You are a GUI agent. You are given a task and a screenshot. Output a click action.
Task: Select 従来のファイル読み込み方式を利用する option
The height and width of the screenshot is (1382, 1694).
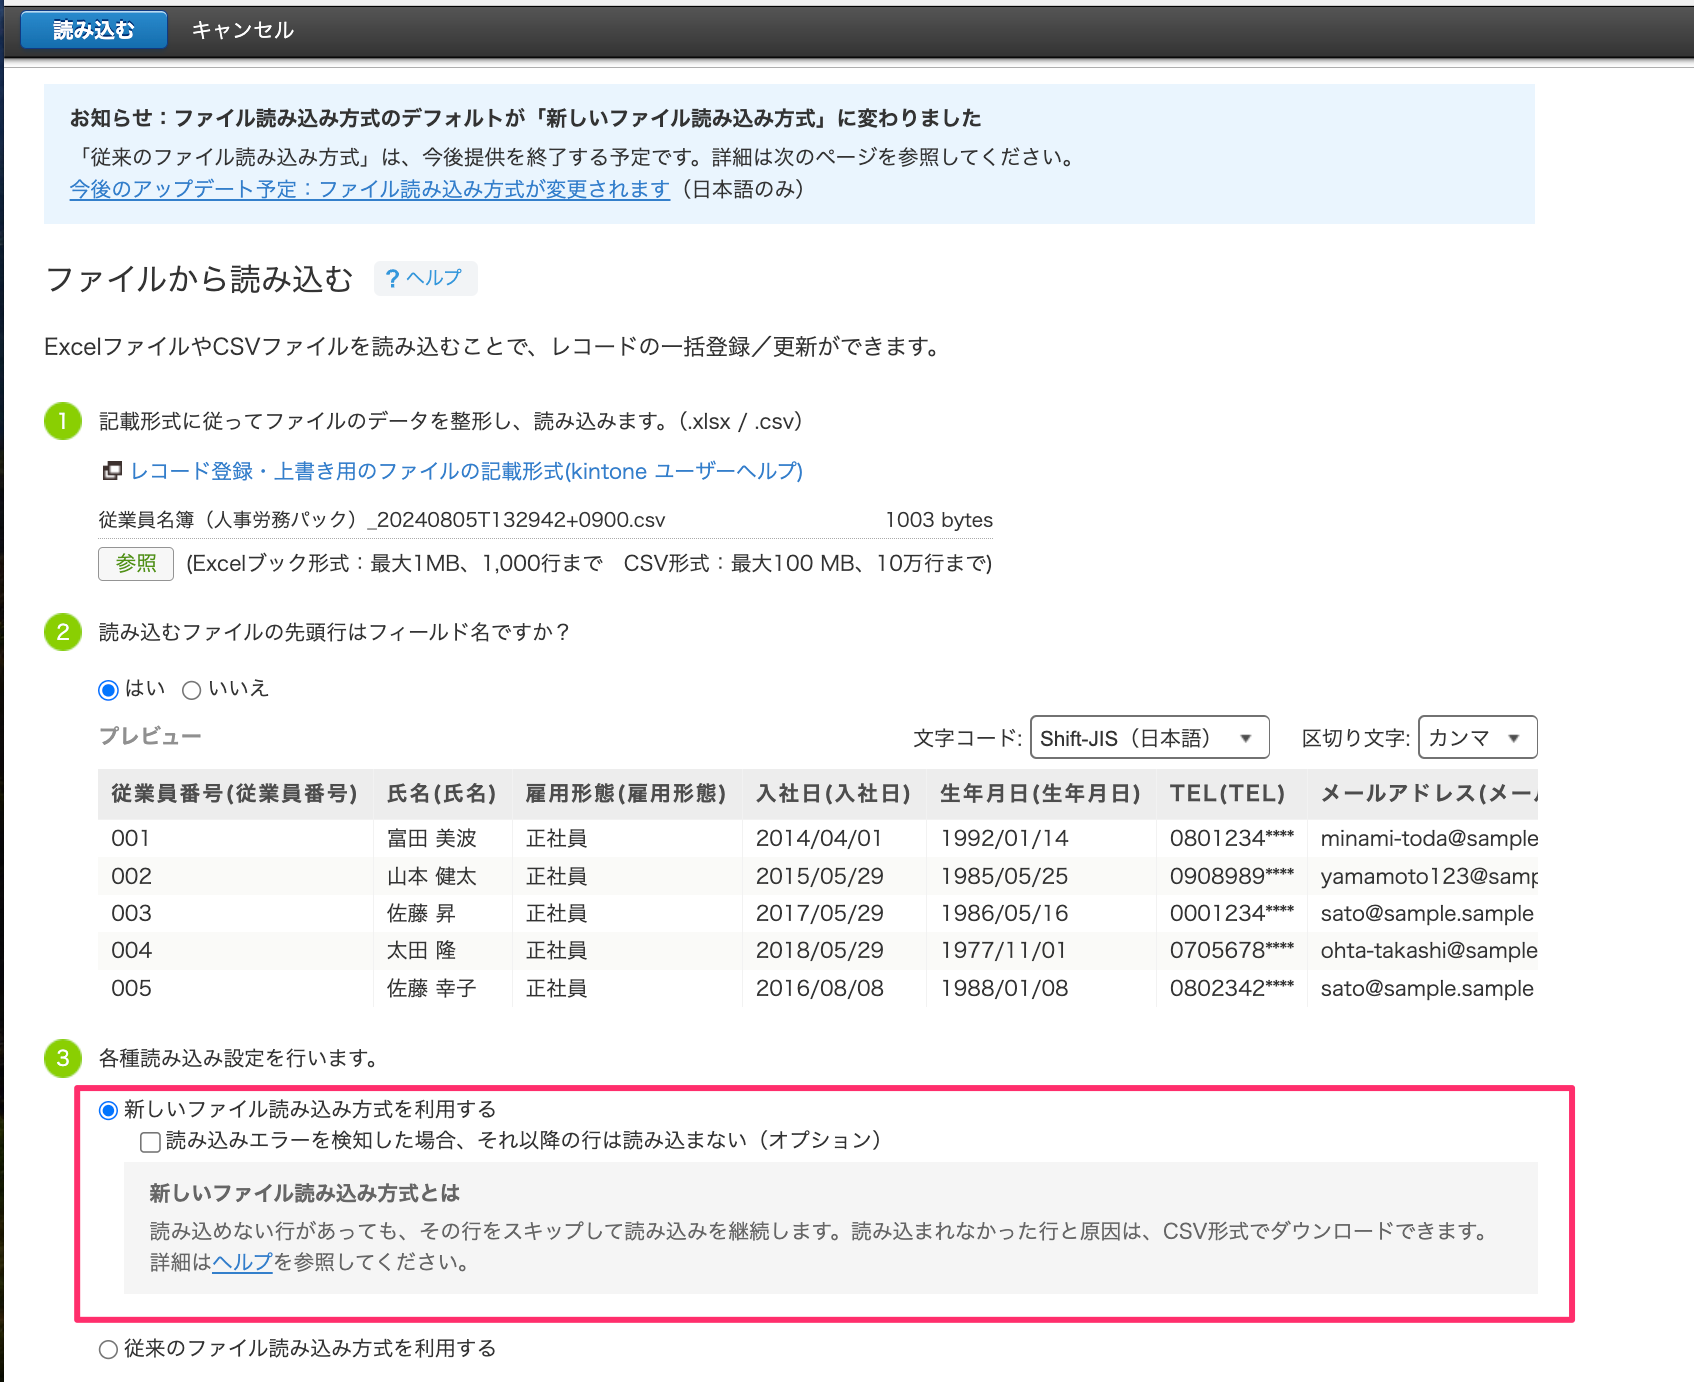tap(107, 1348)
